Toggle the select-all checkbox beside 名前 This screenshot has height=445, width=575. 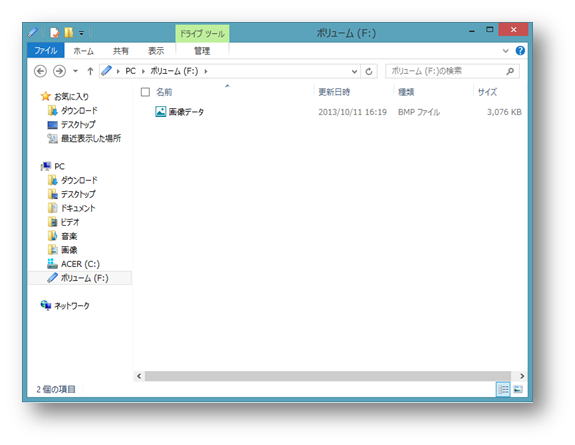click(145, 92)
